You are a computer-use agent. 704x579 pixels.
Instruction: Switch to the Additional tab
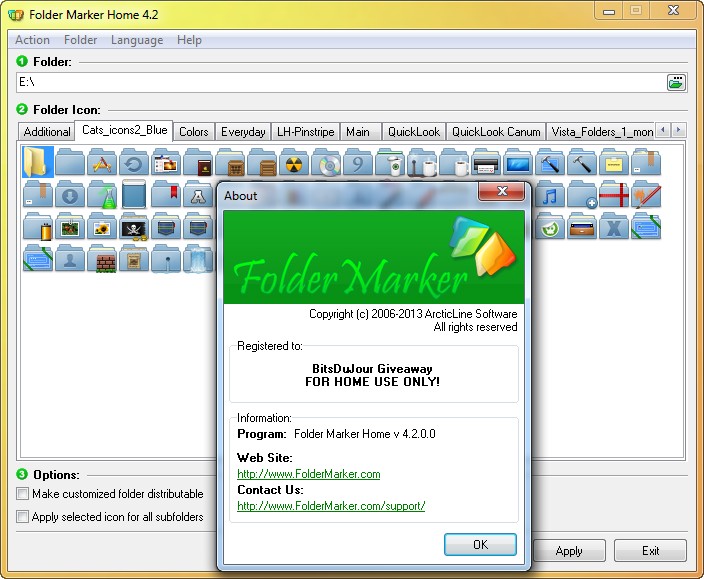click(x=47, y=132)
